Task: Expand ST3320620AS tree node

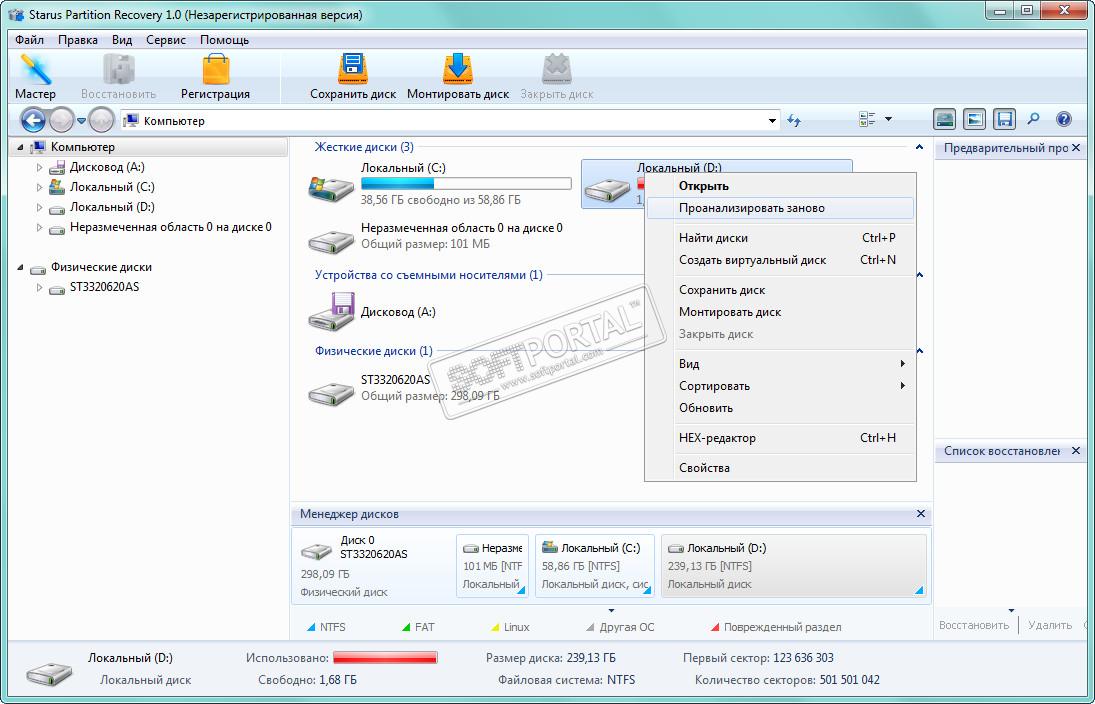Action: click(x=39, y=288)
